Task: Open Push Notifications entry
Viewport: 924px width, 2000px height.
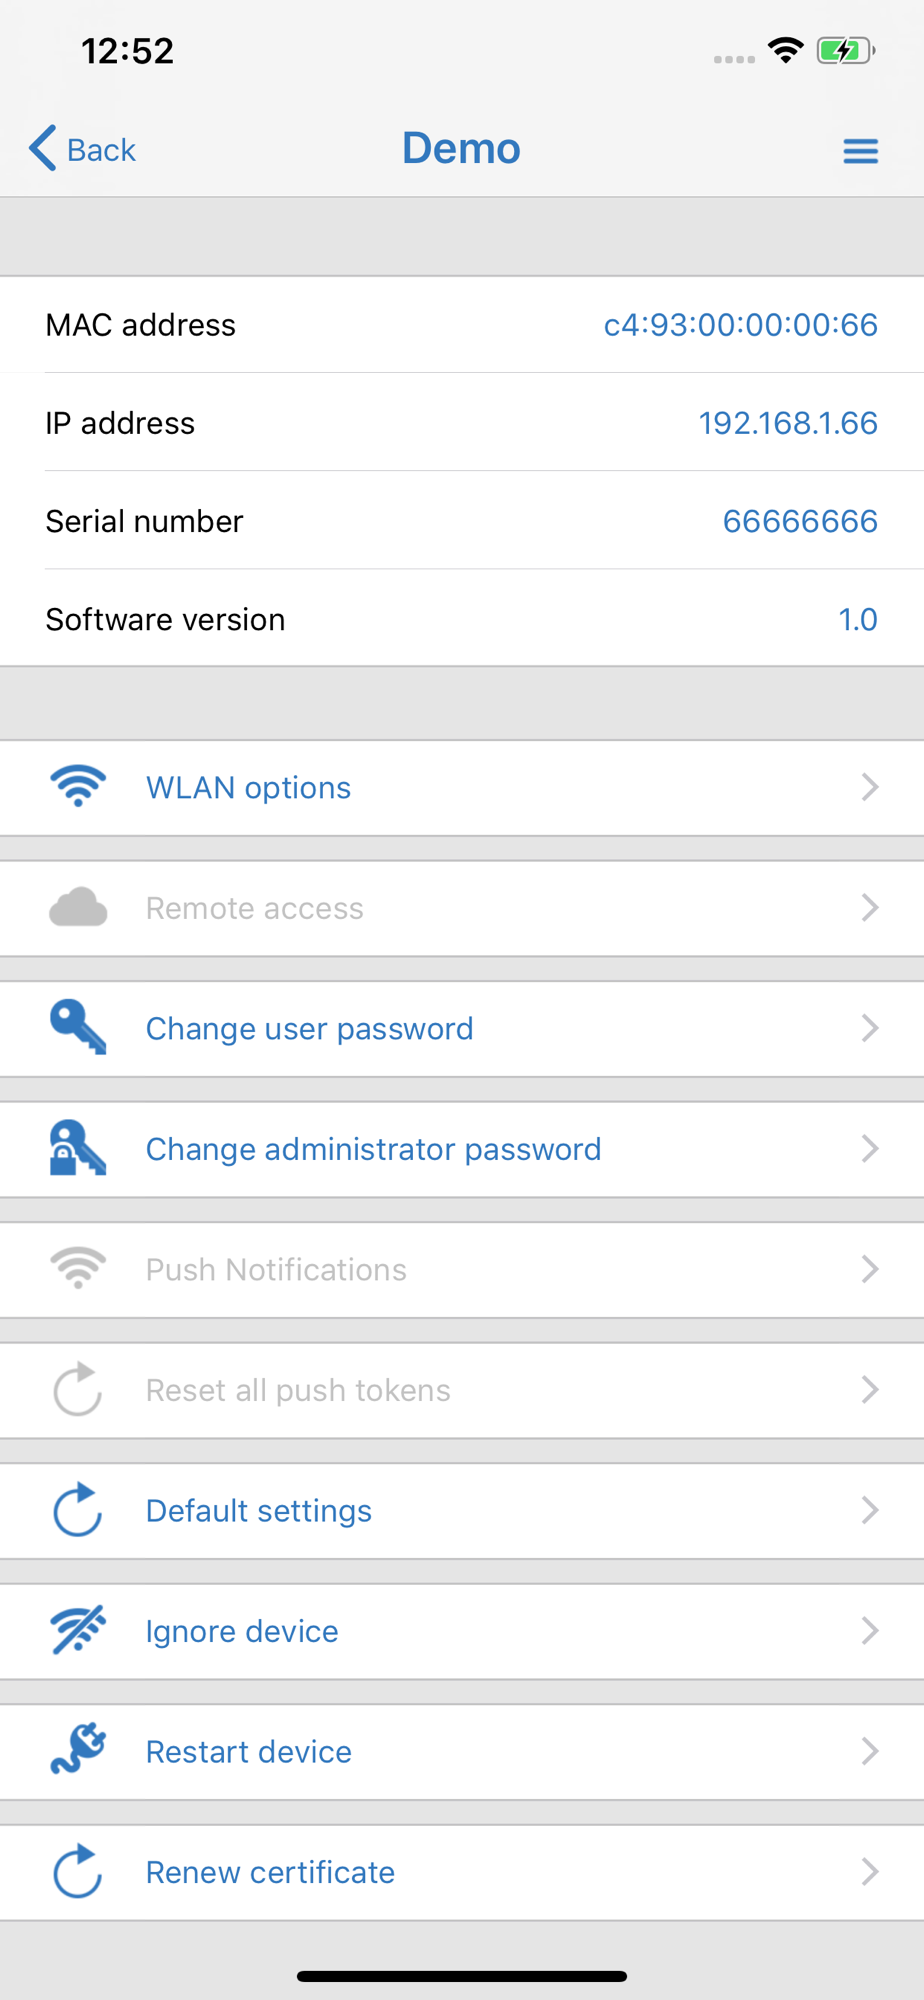Action: tap(276, 1270)
